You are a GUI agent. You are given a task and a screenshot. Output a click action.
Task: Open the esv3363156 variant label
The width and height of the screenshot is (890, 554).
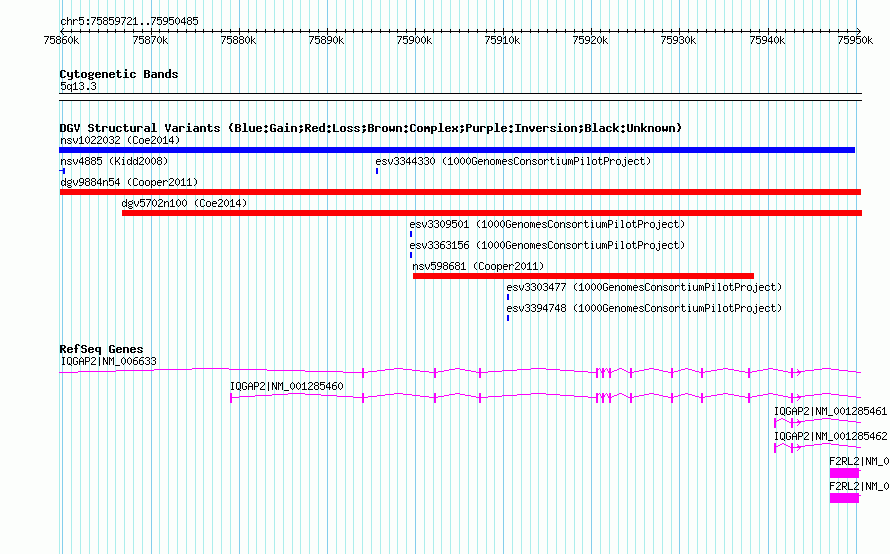547,245
